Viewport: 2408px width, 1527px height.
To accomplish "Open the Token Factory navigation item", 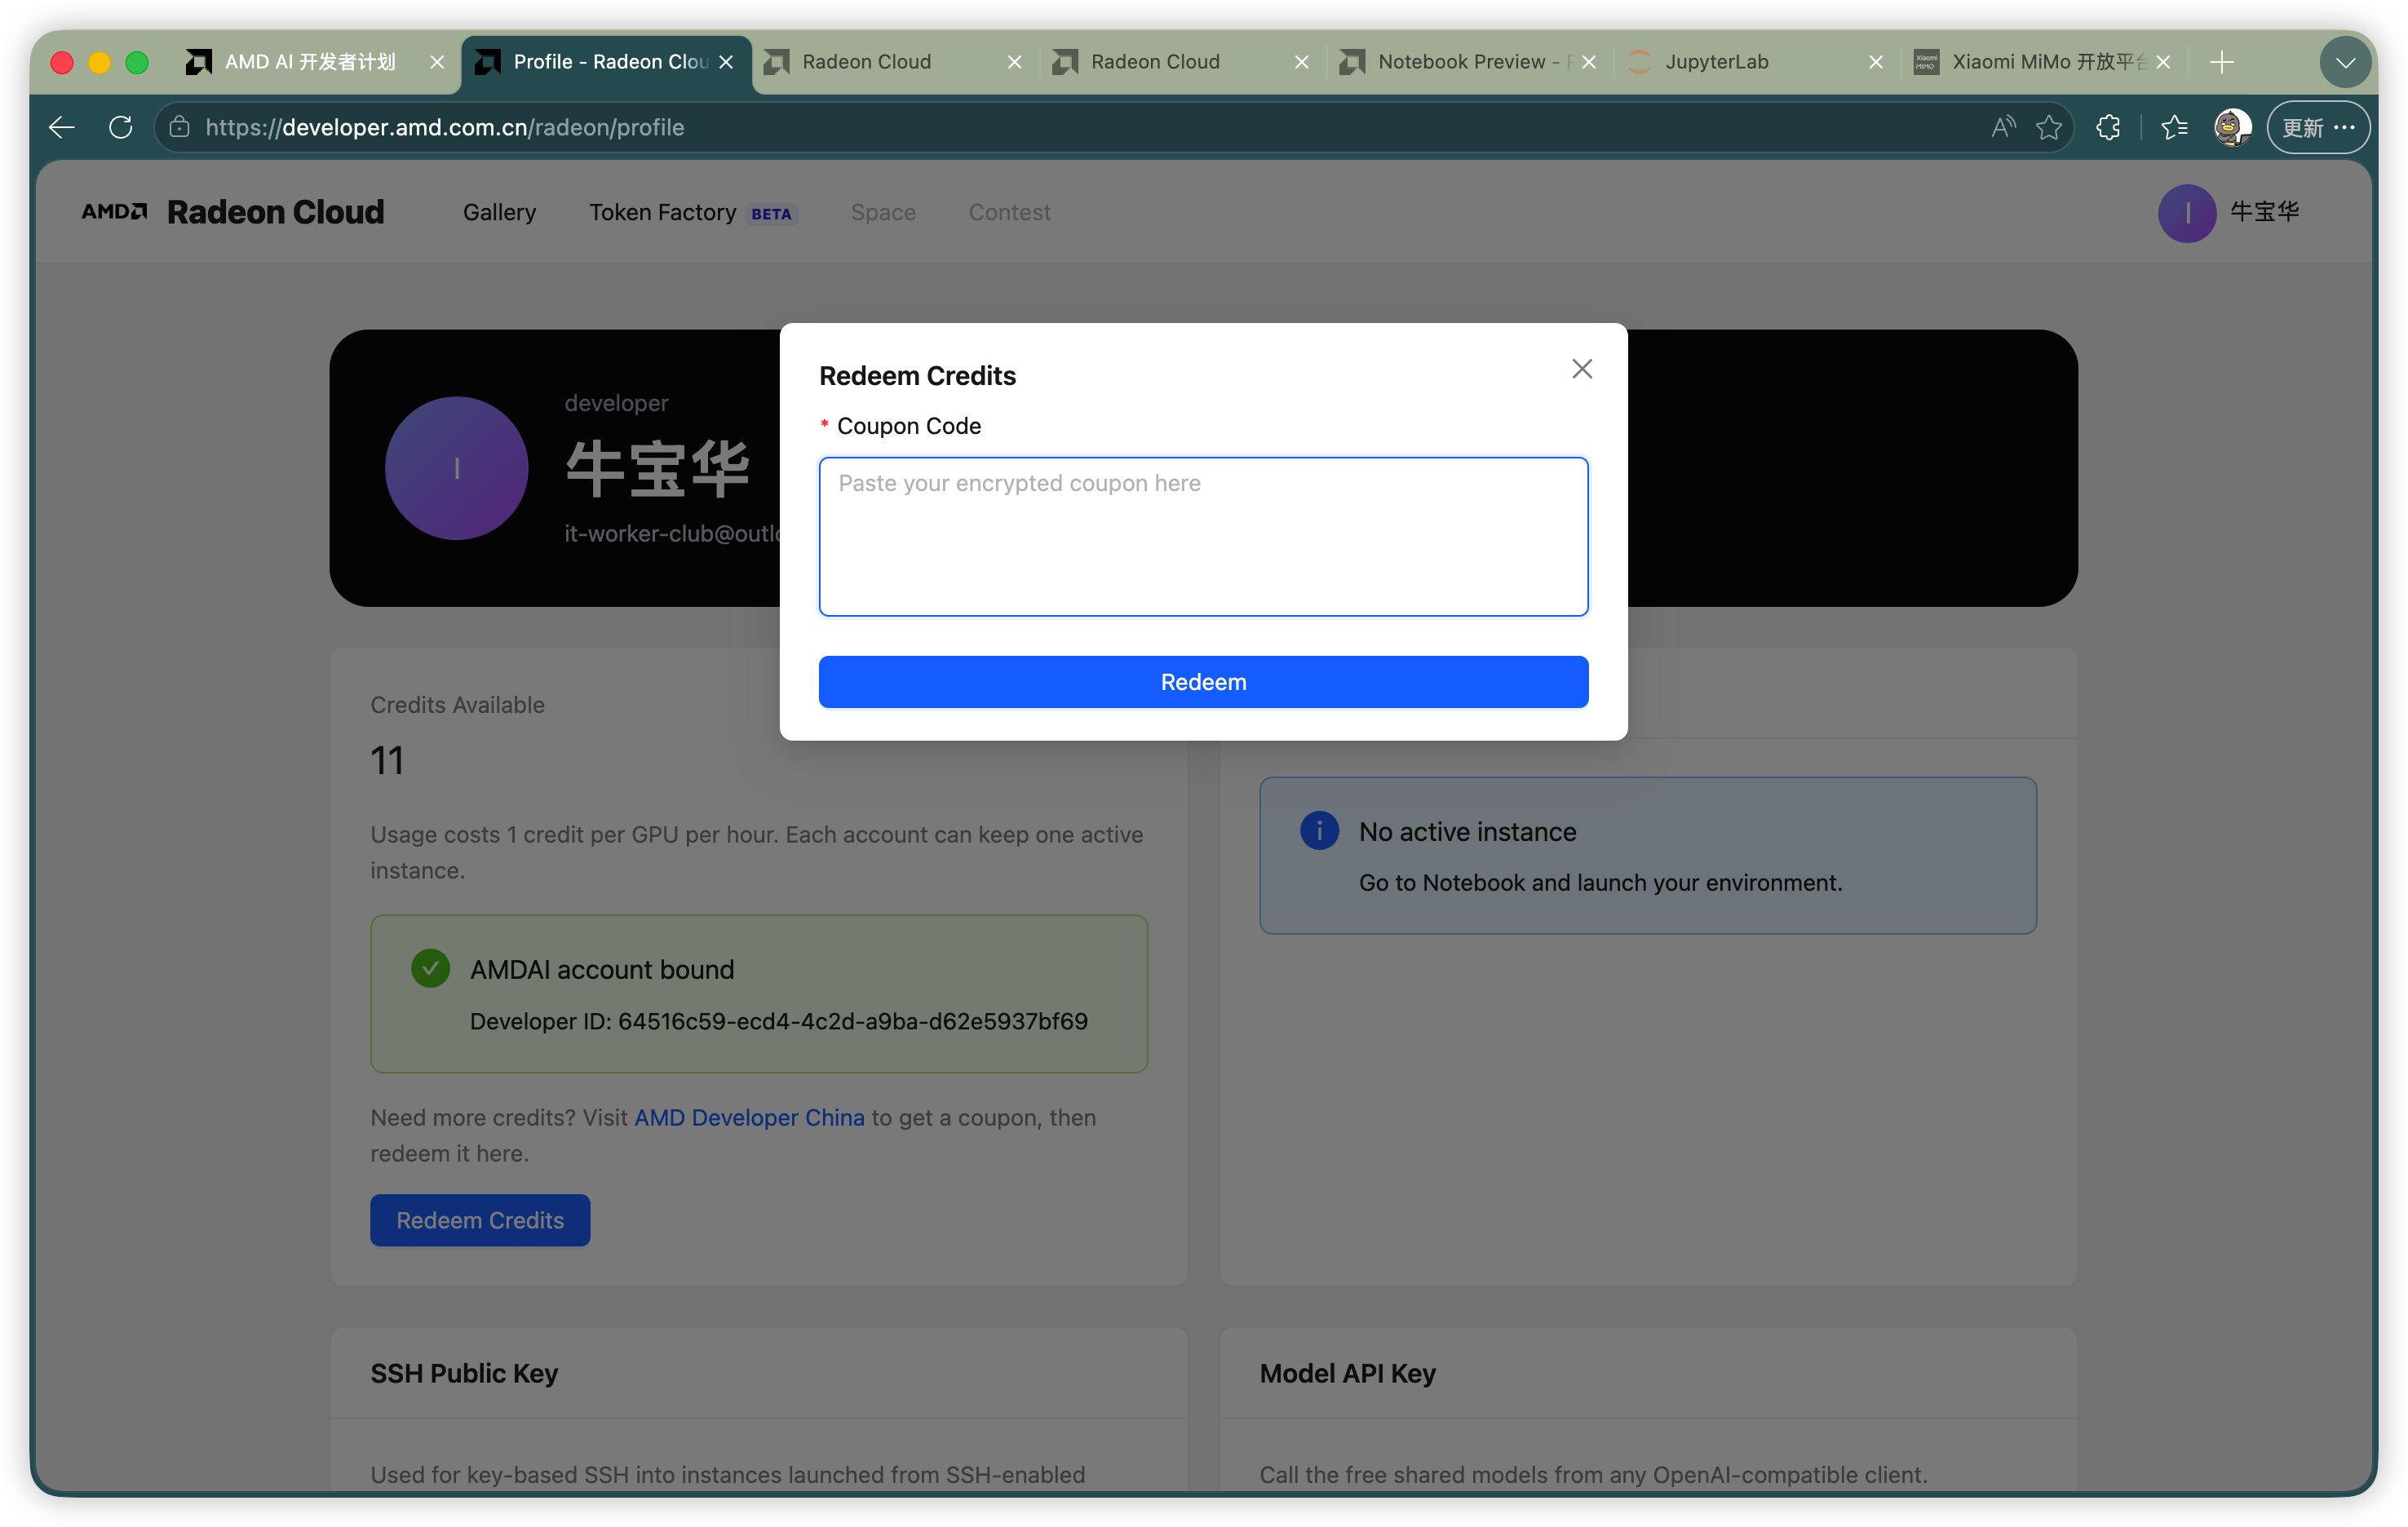I will (692, 212).
